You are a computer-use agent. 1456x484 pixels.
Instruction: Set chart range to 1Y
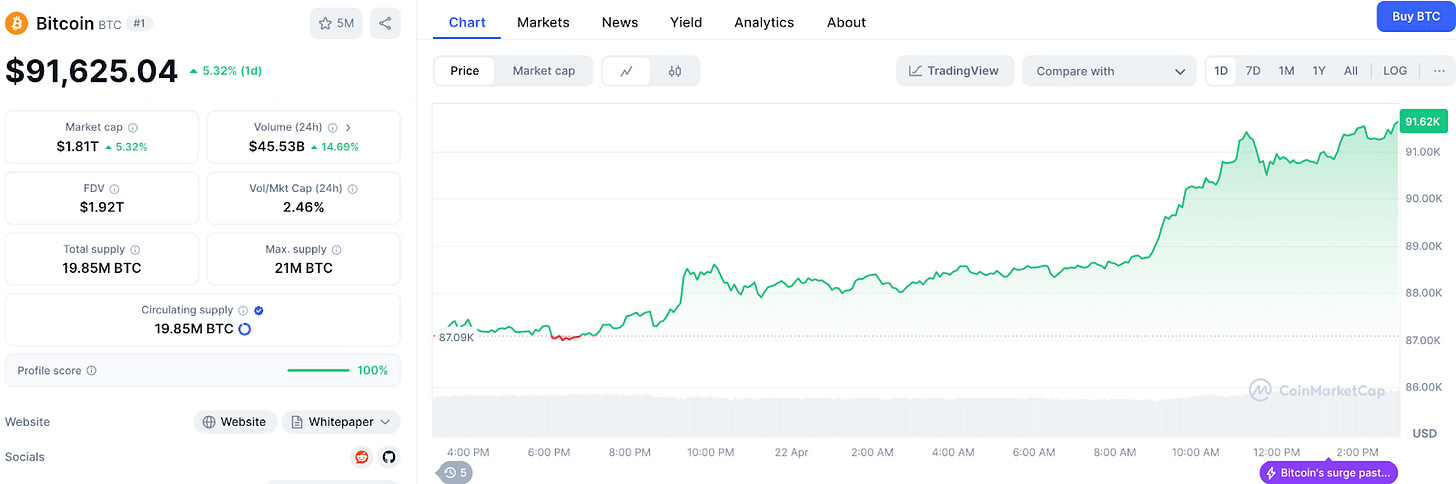tap(1319, 71)
